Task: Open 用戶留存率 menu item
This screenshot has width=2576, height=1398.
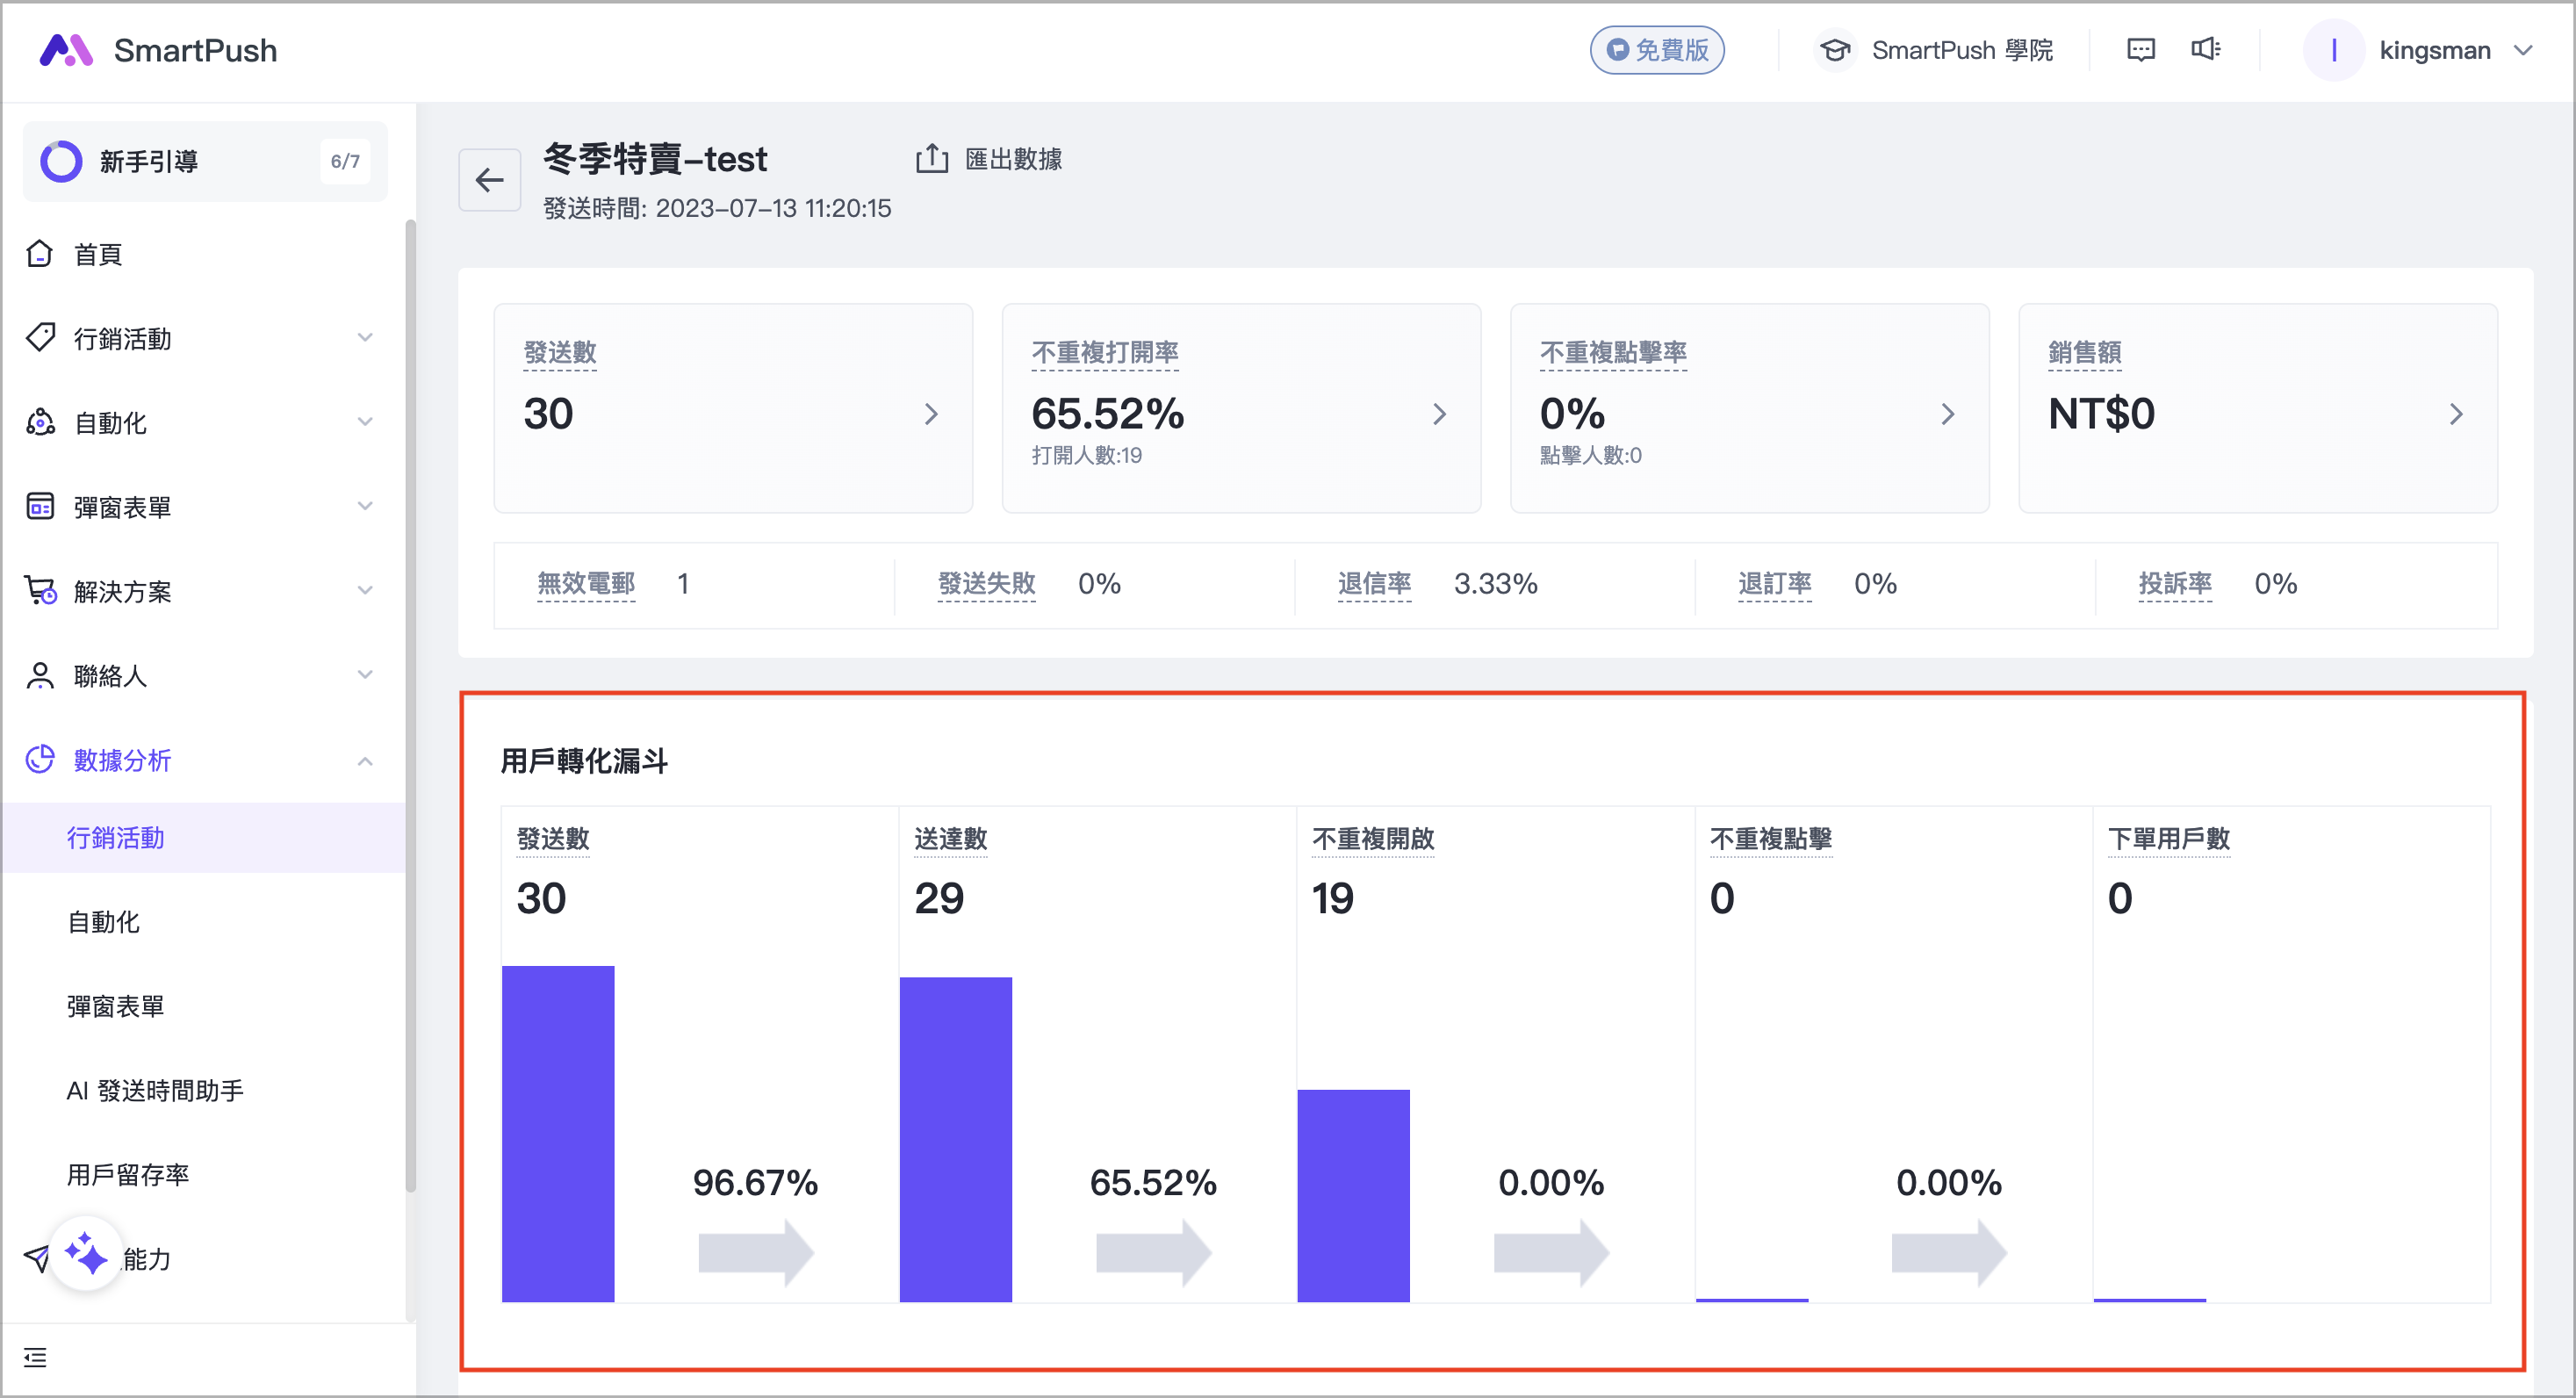Action: click(x=203, y=1174)
